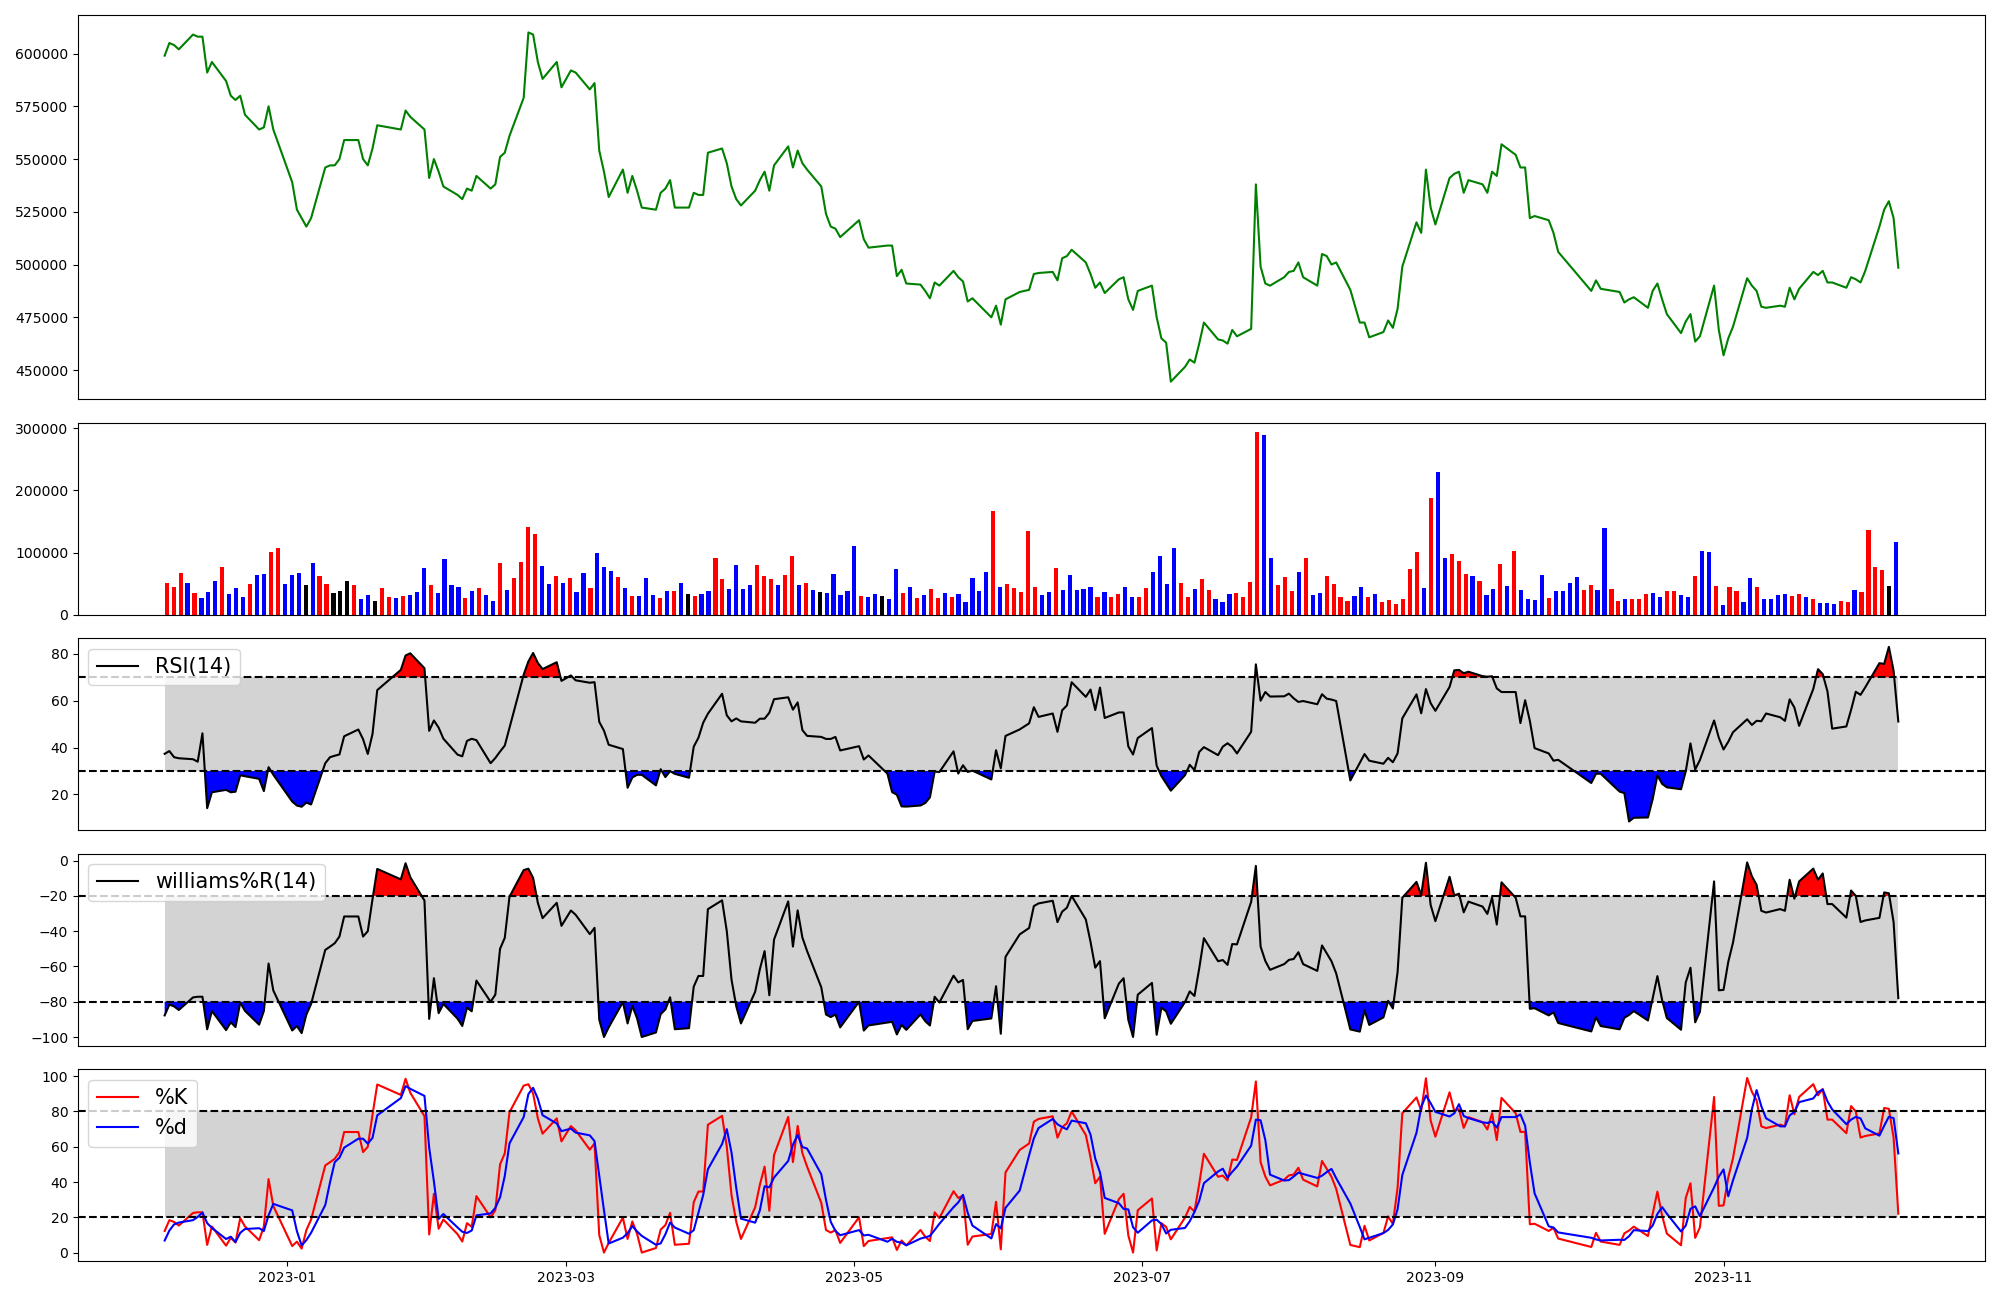The width and height of the screenshot is (2000, 1300).
Task: Click the 100000 volume axis label
Action: [41, 553]
